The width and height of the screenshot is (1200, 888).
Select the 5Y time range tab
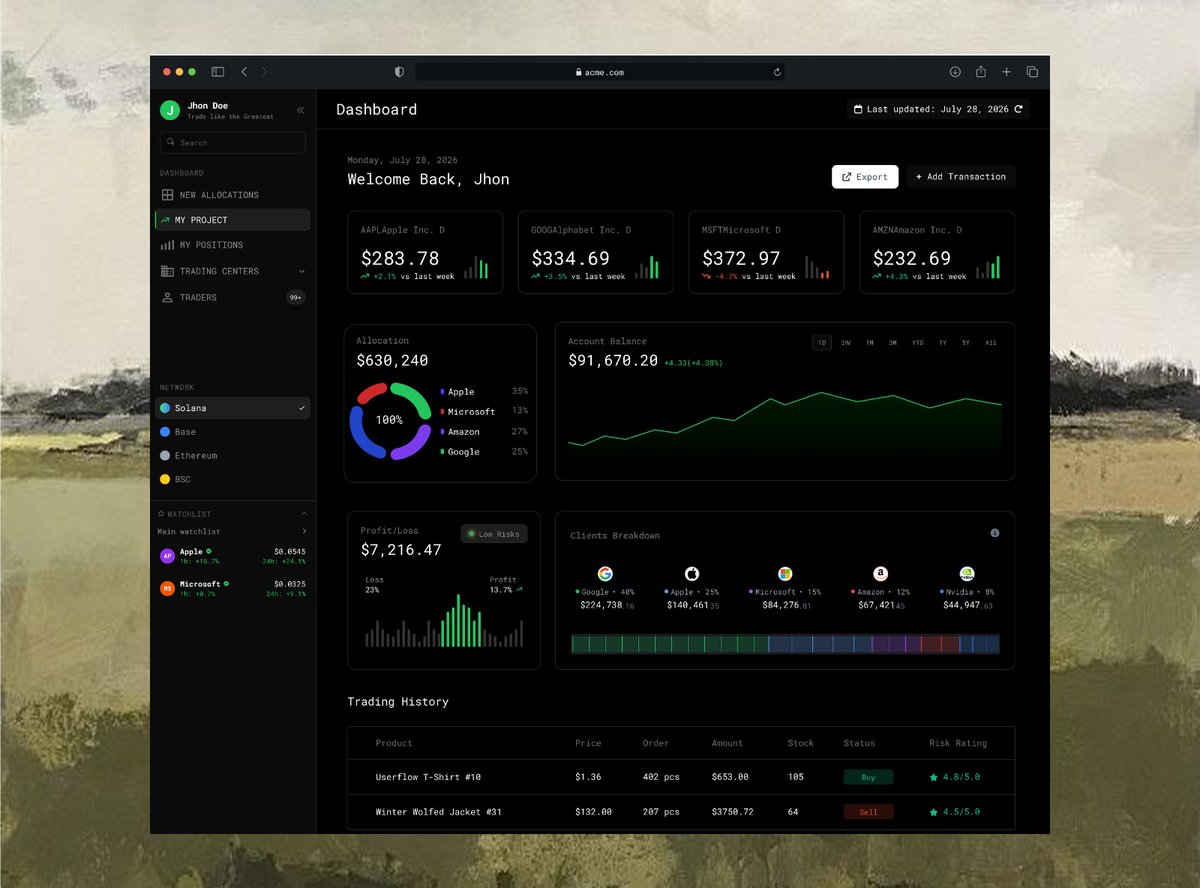click(x=966, y=343)
